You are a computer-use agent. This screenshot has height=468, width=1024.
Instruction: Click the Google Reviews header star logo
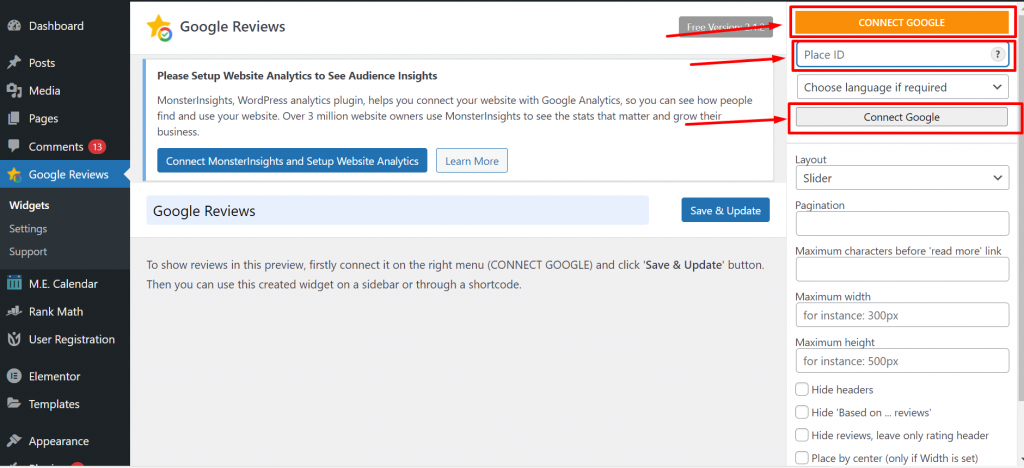[x=159, y=28]
